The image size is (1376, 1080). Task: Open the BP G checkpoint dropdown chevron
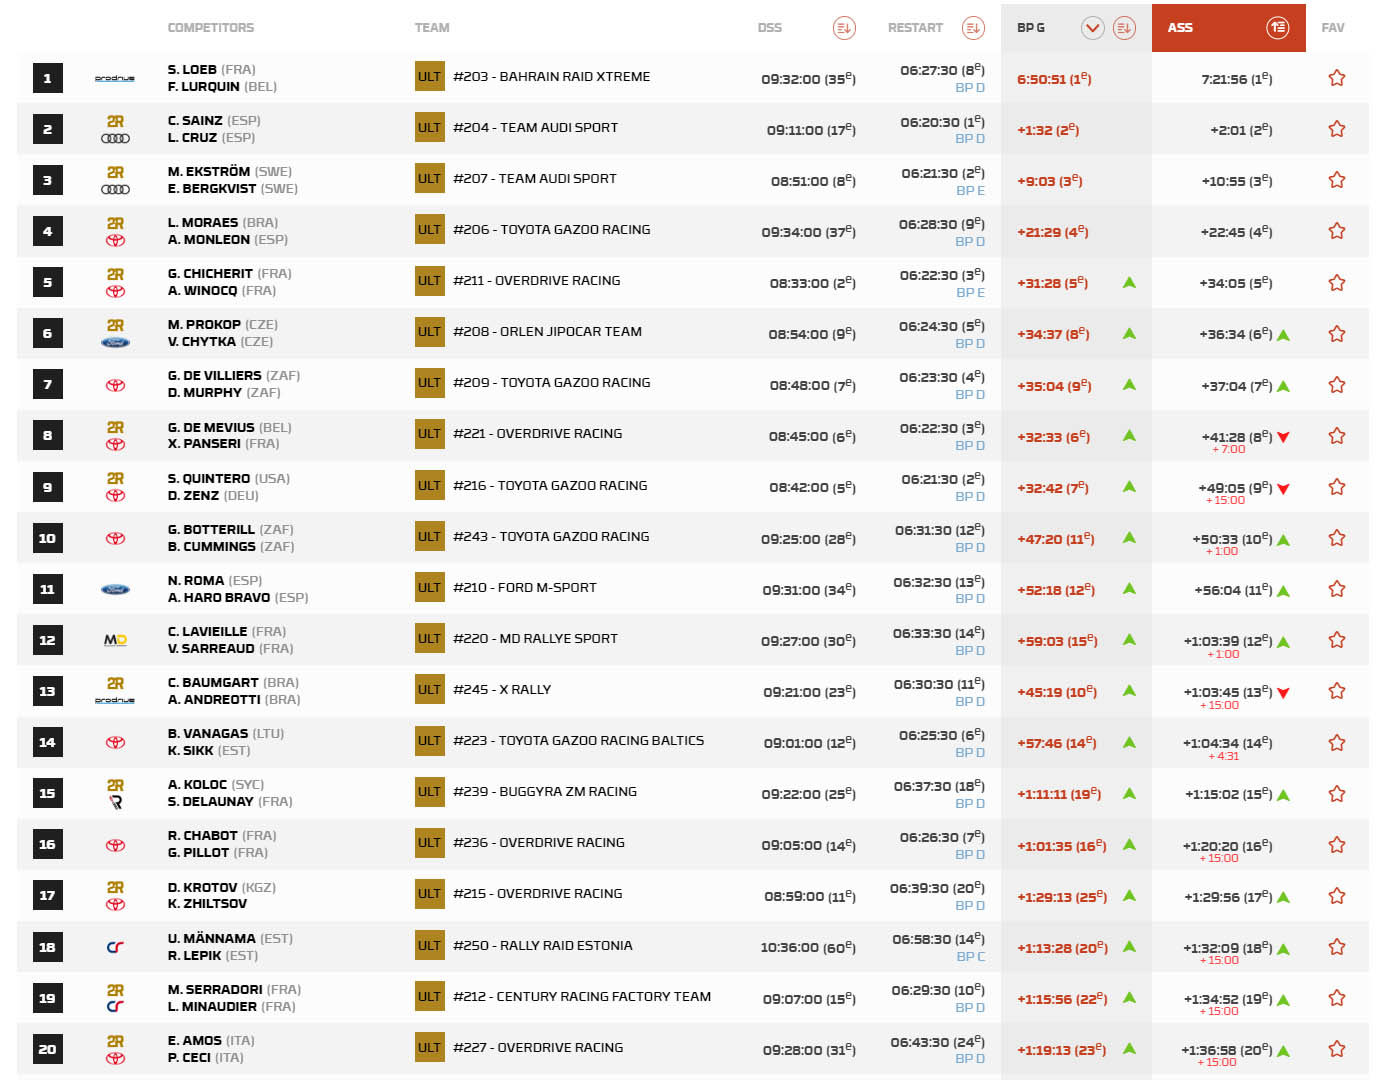[1092, 28]
